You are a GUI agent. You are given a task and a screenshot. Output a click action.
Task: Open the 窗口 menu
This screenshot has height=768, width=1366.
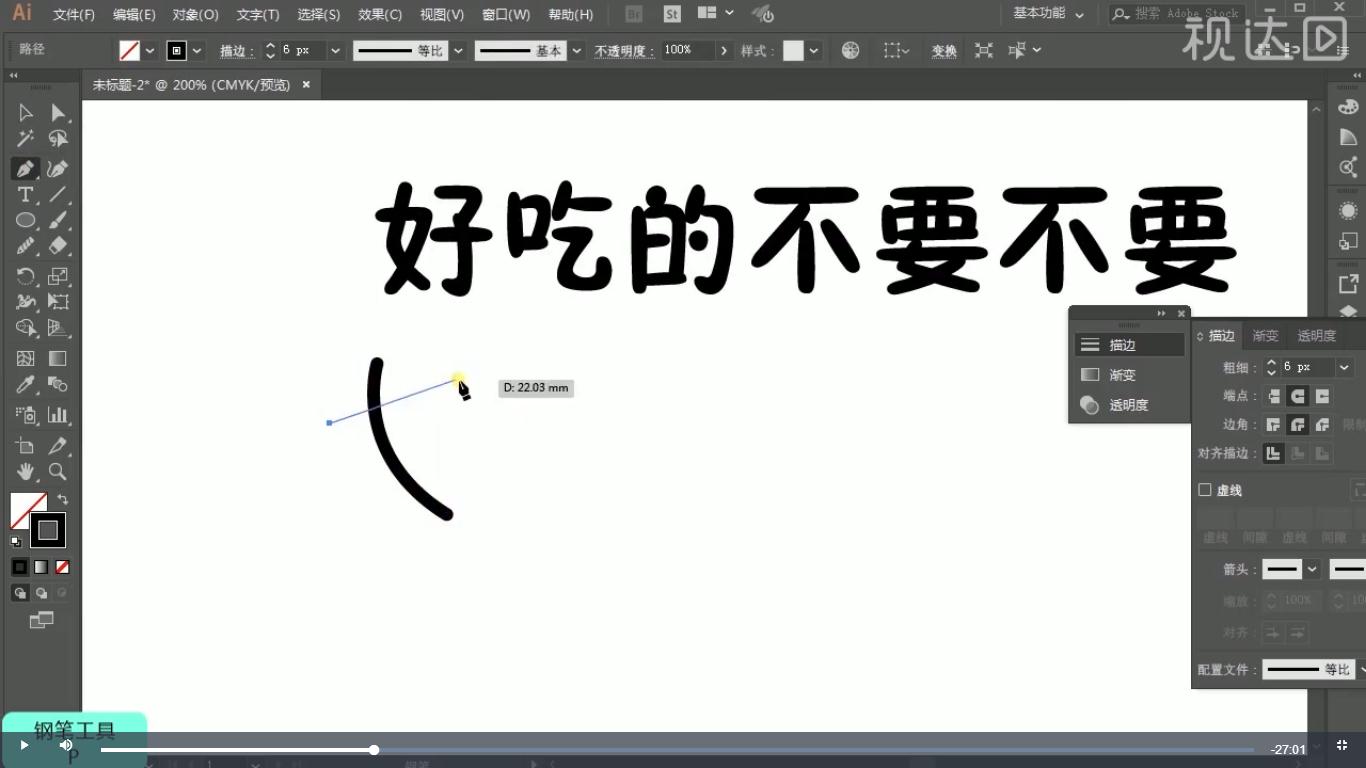point(505,14)
